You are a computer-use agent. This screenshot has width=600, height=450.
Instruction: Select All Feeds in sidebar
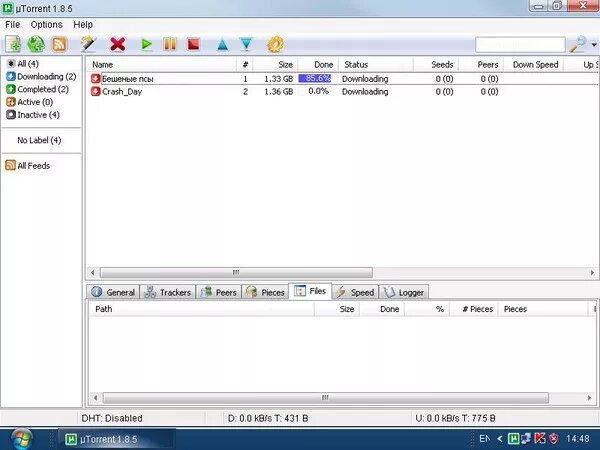pos(28,165)
